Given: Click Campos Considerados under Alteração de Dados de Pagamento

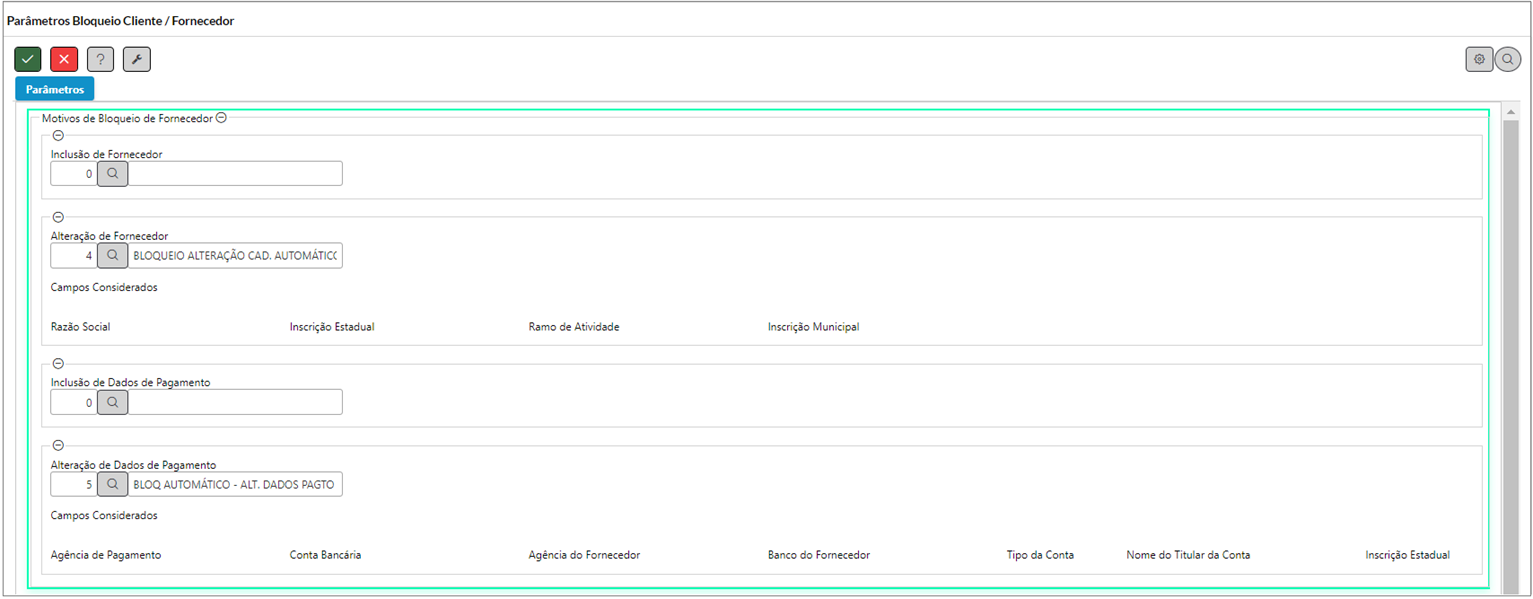Looking at the screenshot, I should (x=104, y=516).
